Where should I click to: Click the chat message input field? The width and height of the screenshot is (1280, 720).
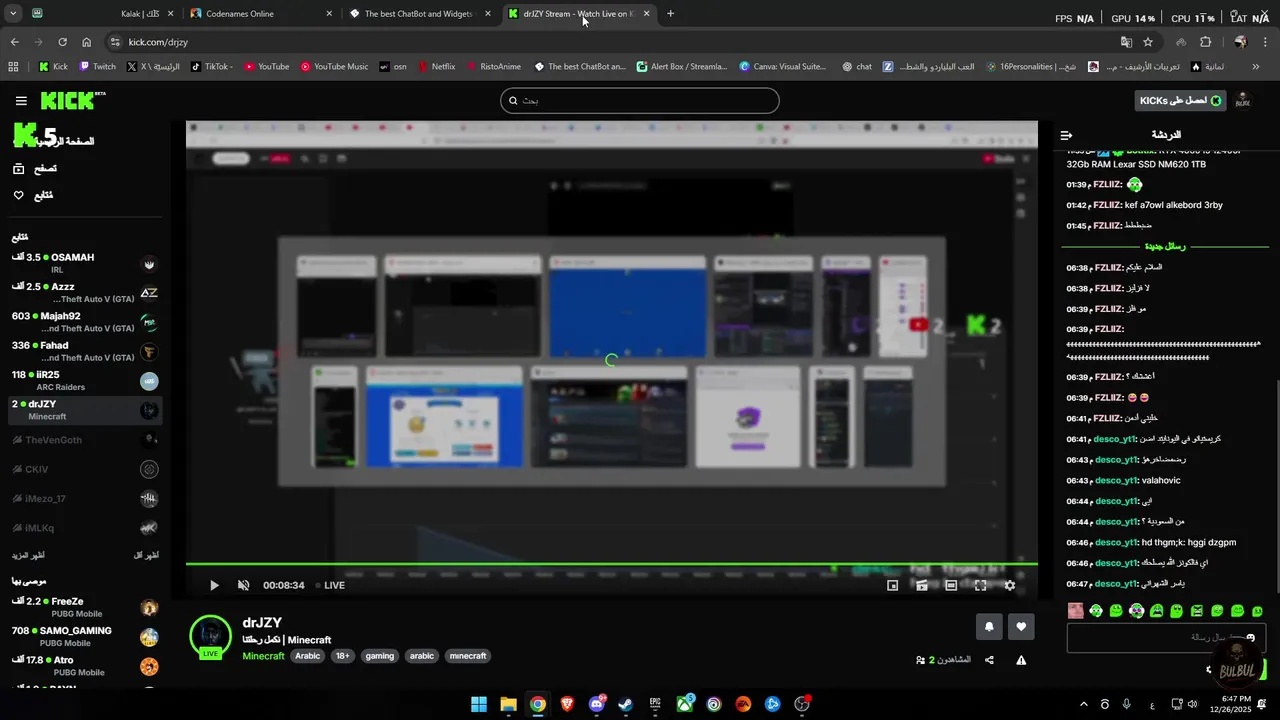tap(1166, 638)
